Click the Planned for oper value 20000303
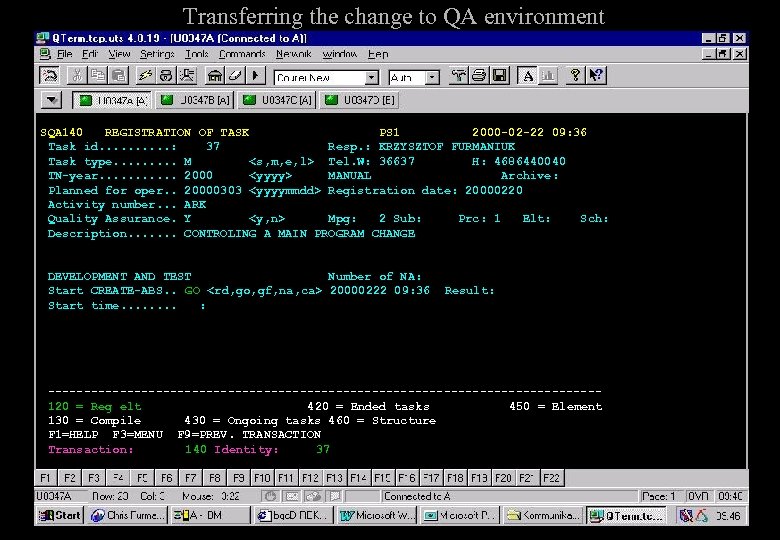Screen dimensions: 780x540 pyautogui.click(x=213, y=190)
